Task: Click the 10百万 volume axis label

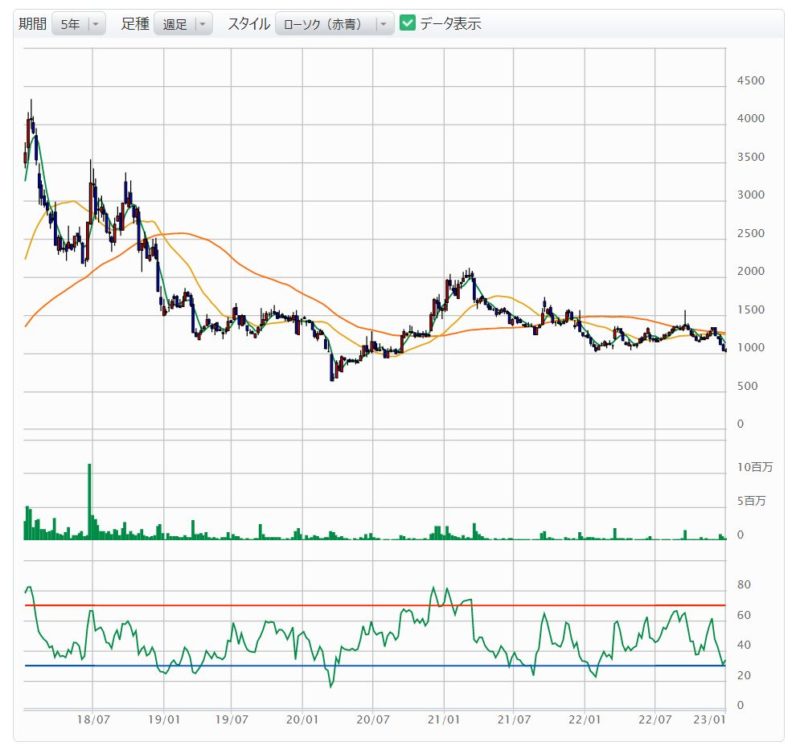Action: 755,467
